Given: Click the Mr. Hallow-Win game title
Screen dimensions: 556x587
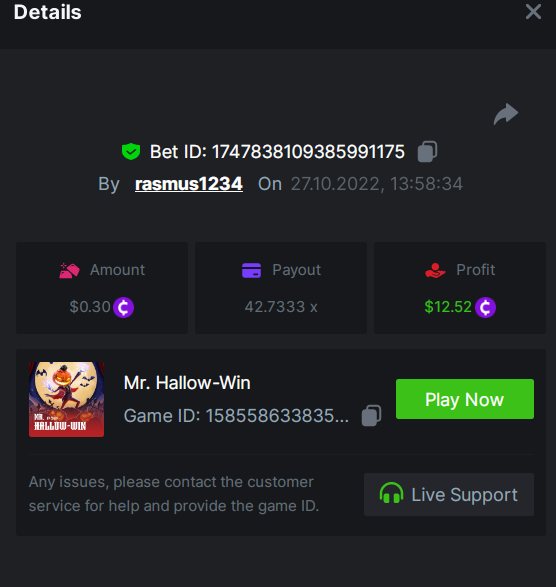Looking at the screenshot, I should [187, 383].
